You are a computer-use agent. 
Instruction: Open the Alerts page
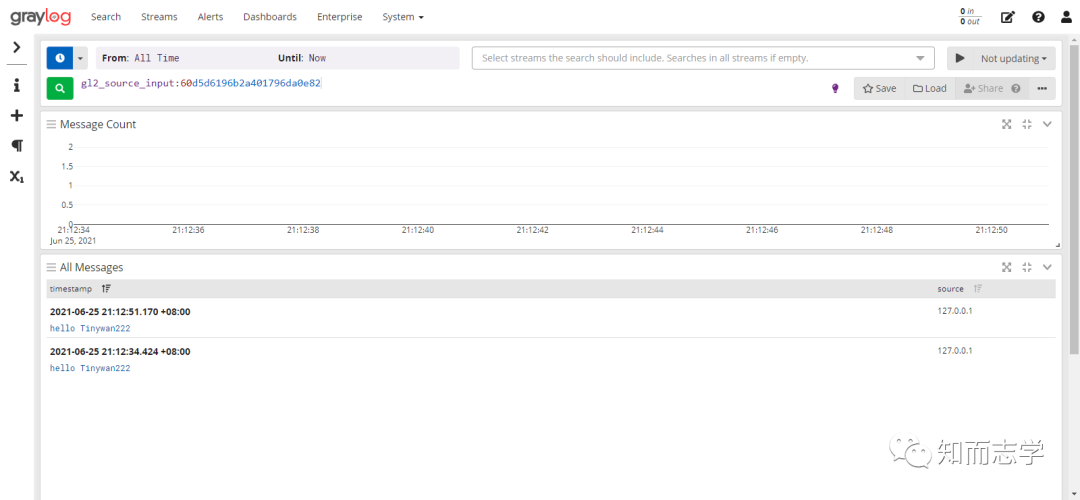(210, 17)
